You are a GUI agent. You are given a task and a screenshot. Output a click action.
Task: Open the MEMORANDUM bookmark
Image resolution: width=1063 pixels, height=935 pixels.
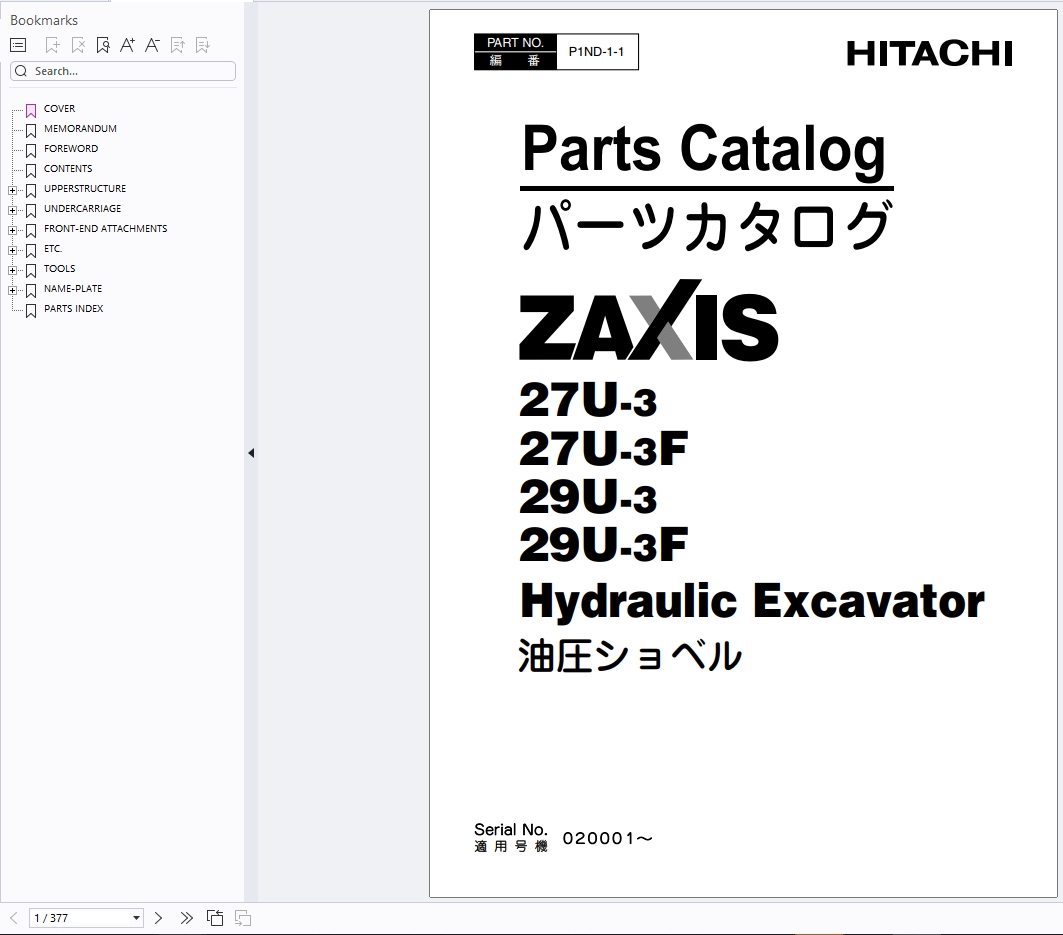click(80, 129)
